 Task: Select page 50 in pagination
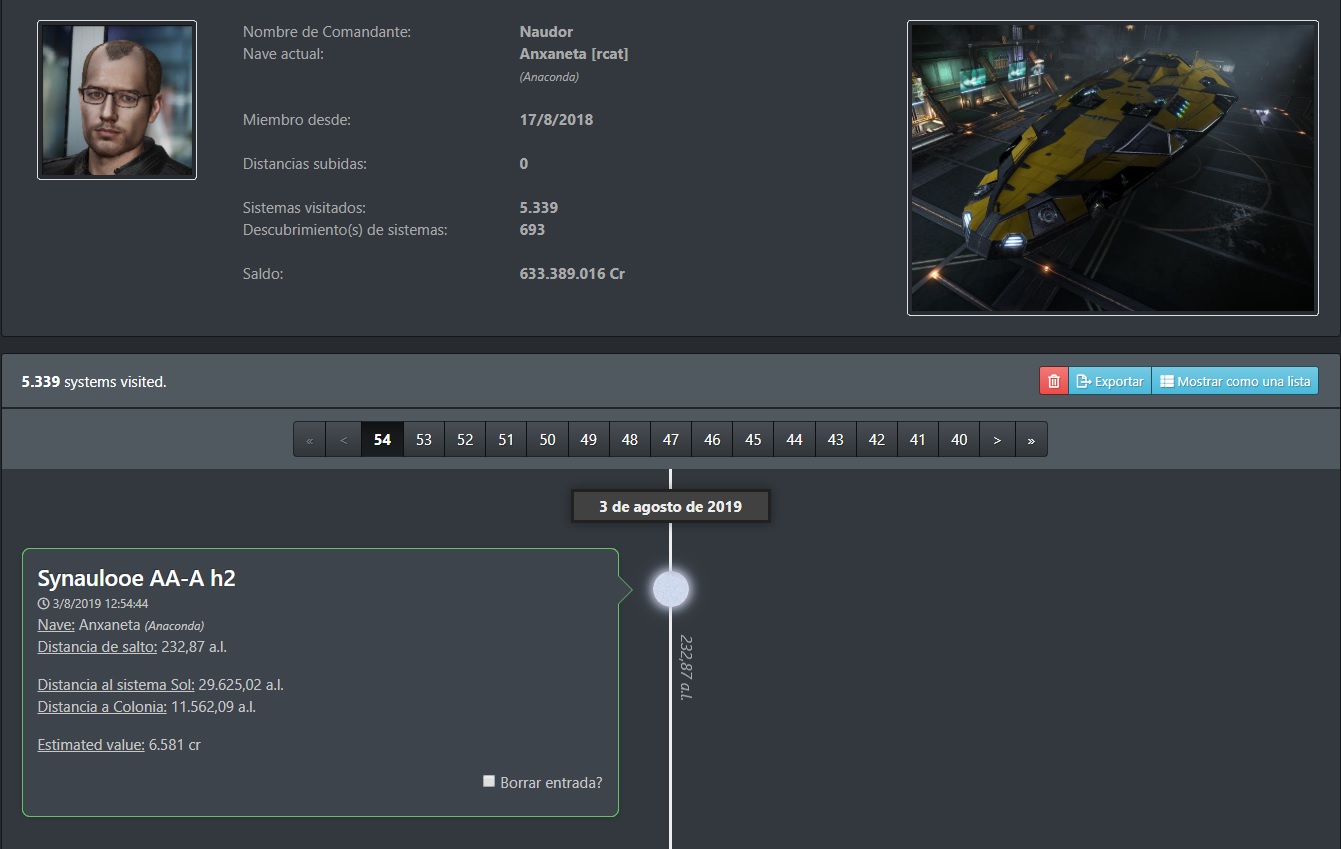point(547,440)
